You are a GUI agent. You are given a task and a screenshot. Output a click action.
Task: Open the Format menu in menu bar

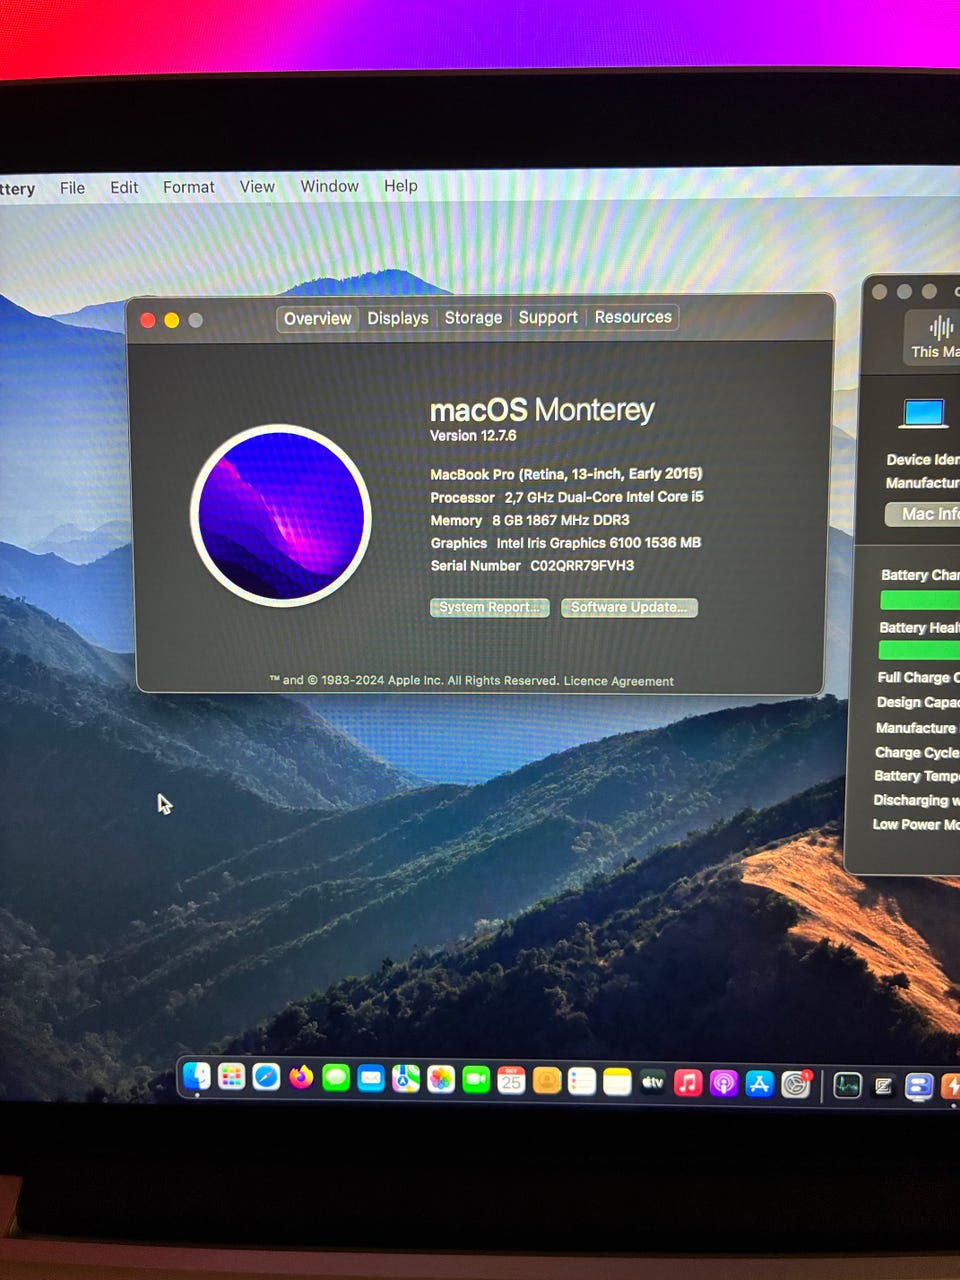point(189,187)
